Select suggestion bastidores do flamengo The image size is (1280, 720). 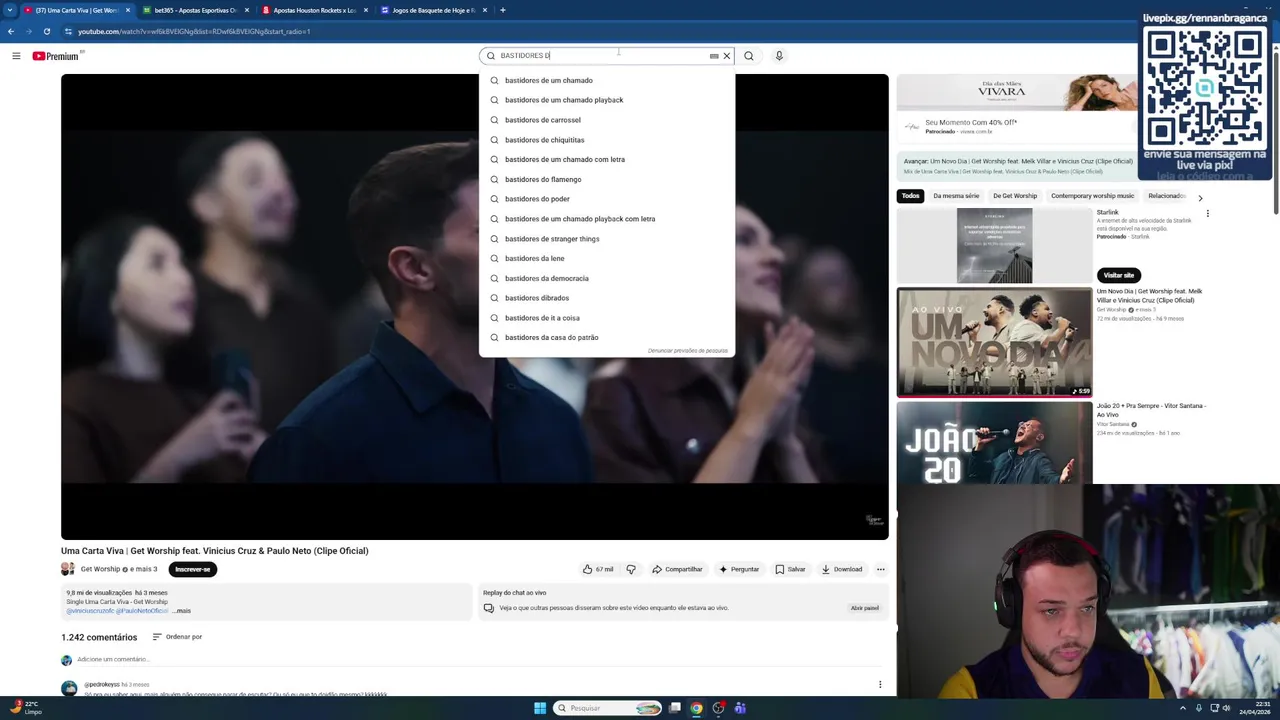[607, 179]
